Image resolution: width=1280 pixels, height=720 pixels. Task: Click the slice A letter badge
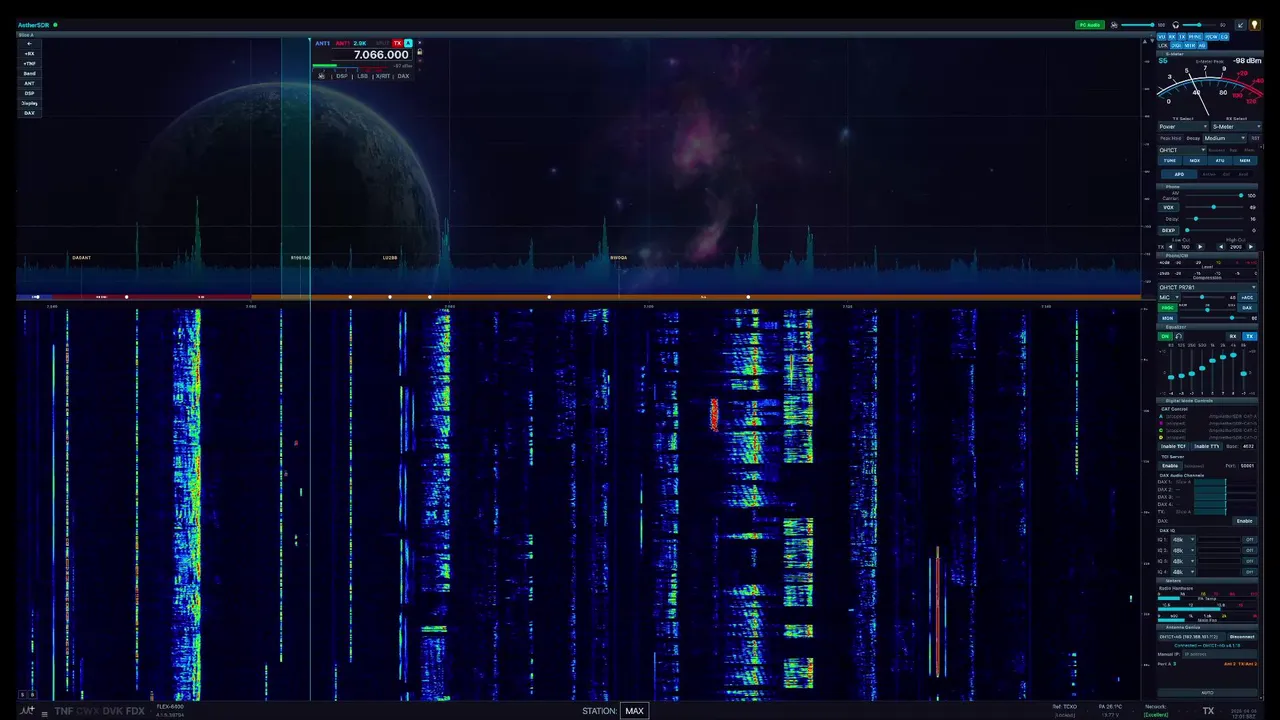pos(408,43)
